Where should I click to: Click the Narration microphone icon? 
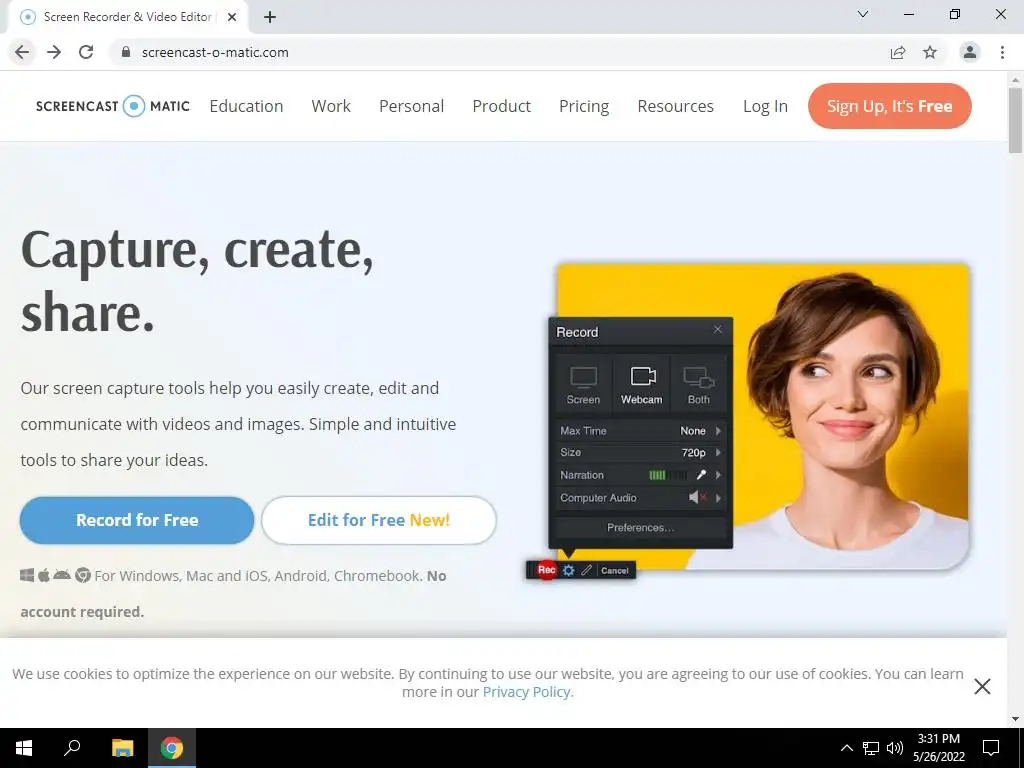point(701,475)
